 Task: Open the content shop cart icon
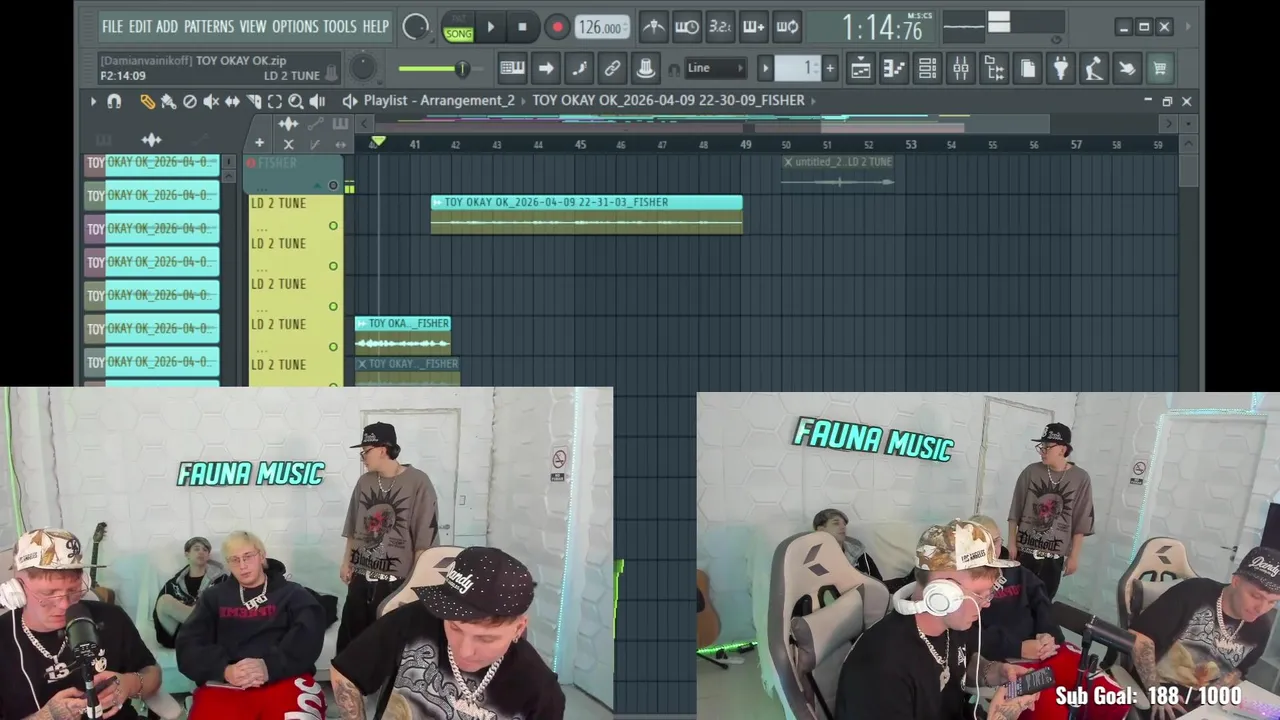(1160, 68)
